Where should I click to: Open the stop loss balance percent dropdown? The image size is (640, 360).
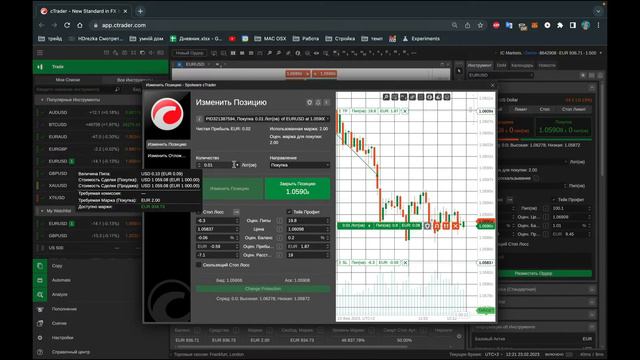[237, 238]
